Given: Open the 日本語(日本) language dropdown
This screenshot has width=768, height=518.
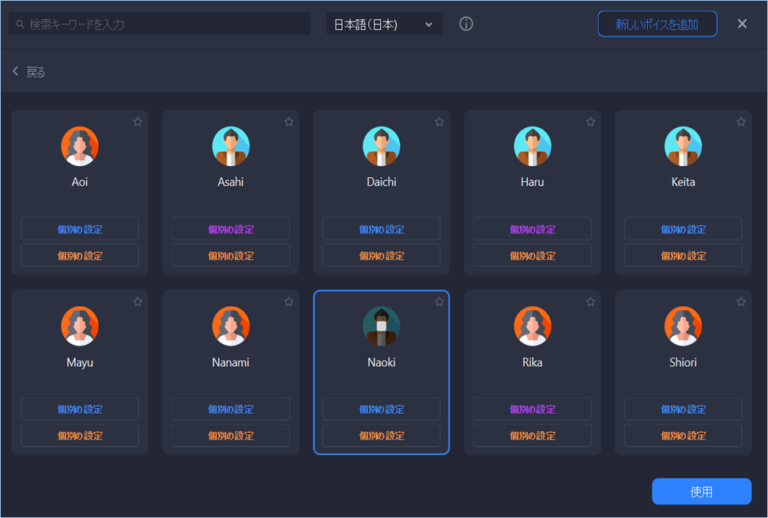Looking at the screenshot, I should (x=384, y=24).
